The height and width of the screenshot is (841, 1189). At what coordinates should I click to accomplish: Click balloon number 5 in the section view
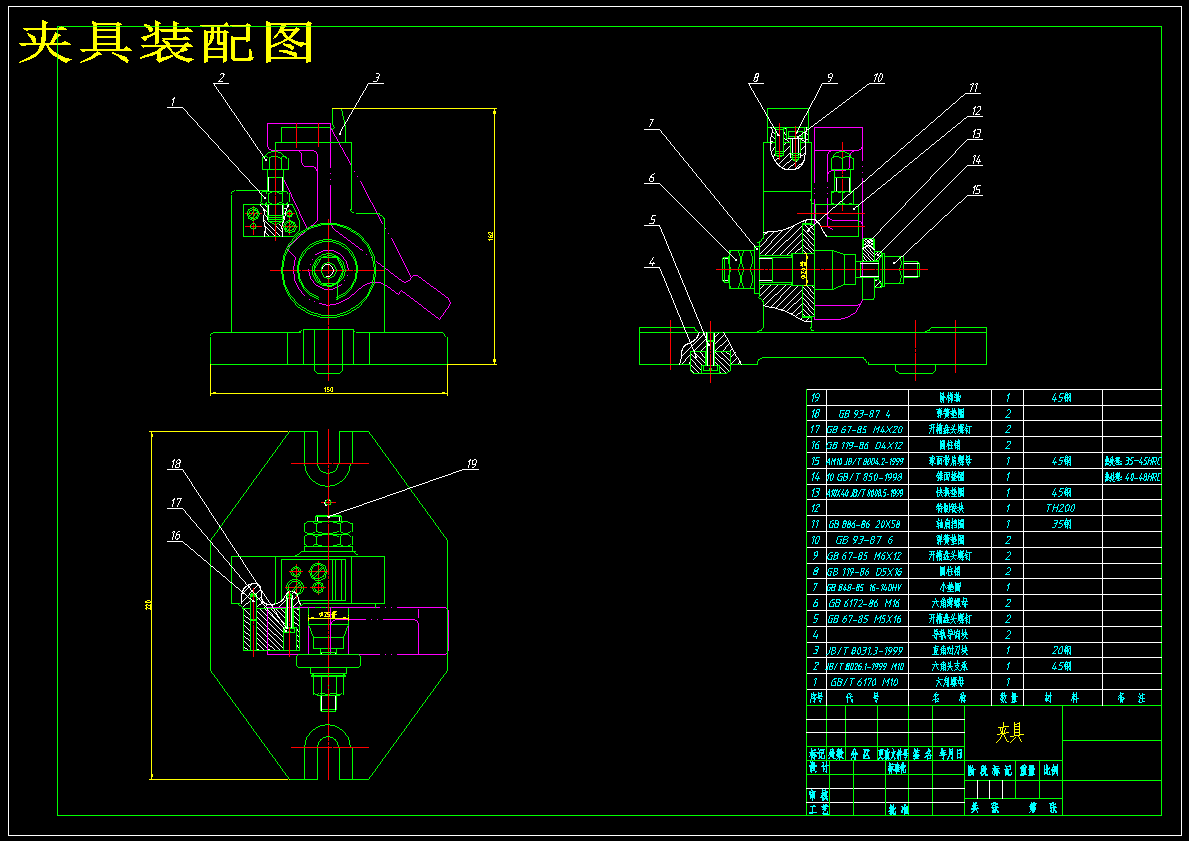coord(652,220)
